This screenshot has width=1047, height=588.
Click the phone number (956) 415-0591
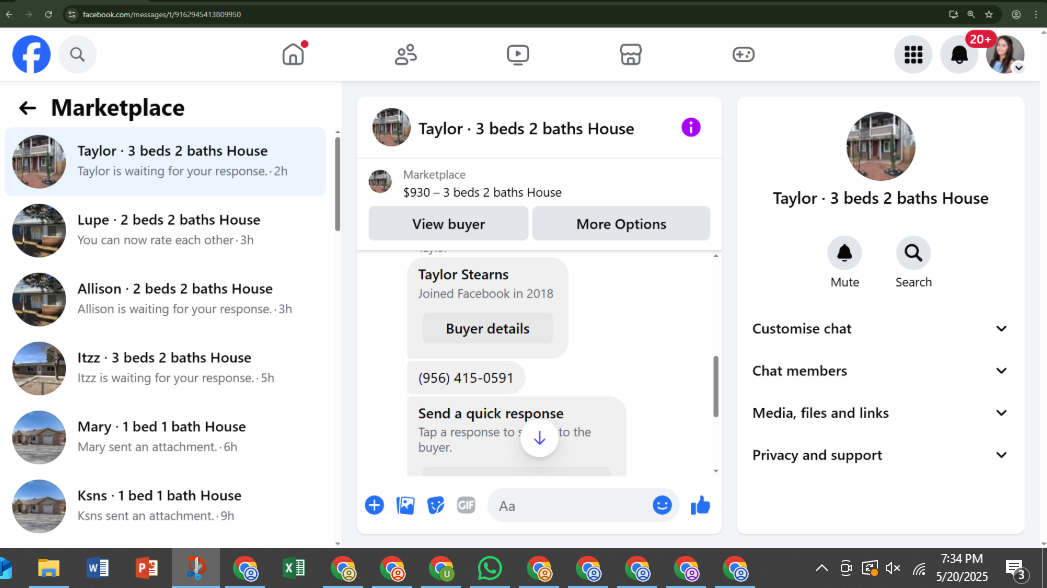coord(465,378)
